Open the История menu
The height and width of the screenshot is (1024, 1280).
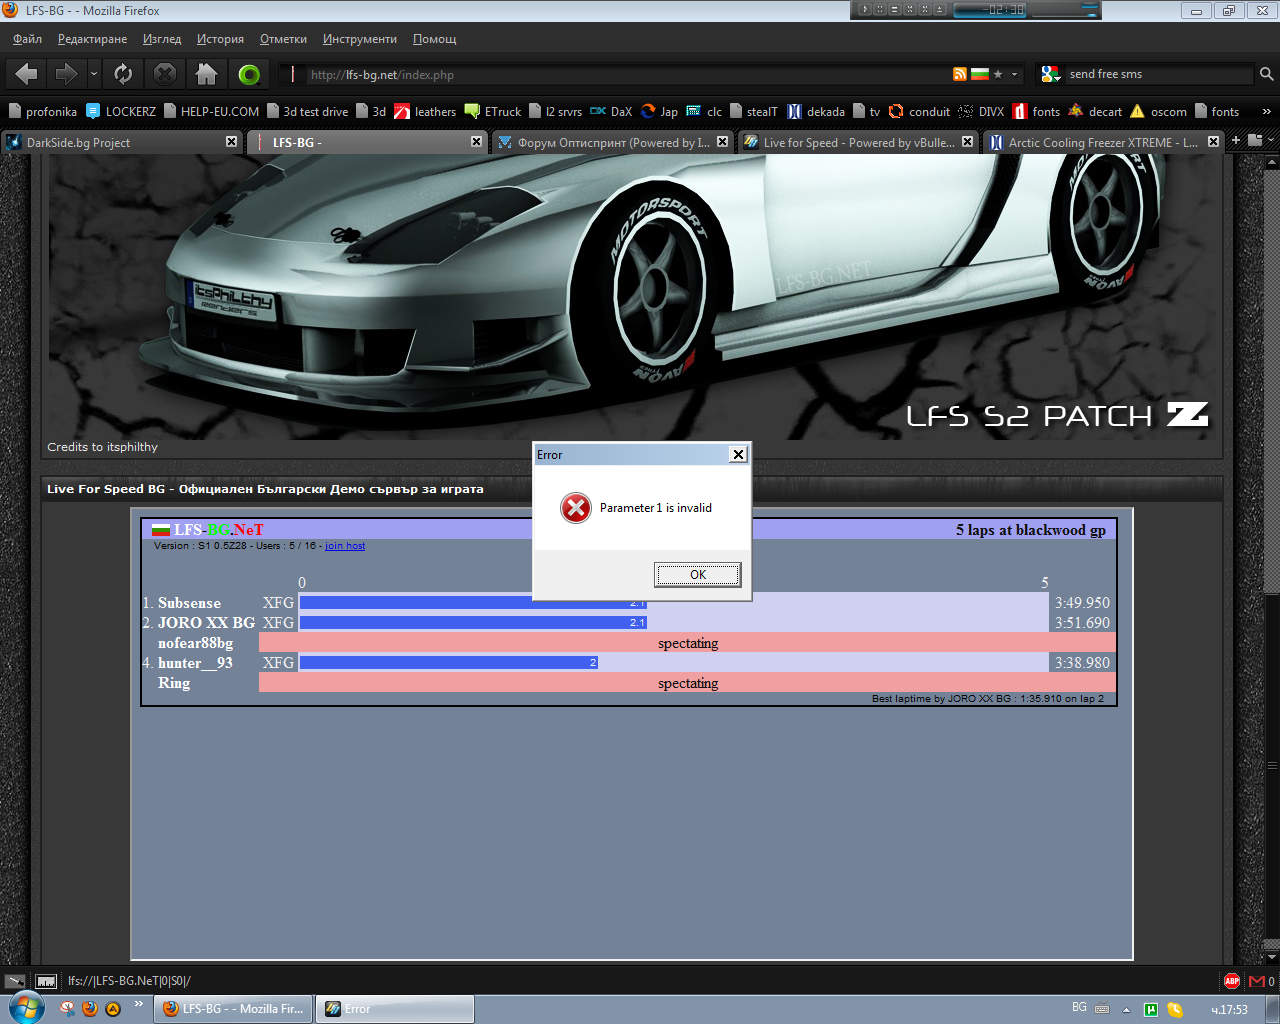[220, 39]
